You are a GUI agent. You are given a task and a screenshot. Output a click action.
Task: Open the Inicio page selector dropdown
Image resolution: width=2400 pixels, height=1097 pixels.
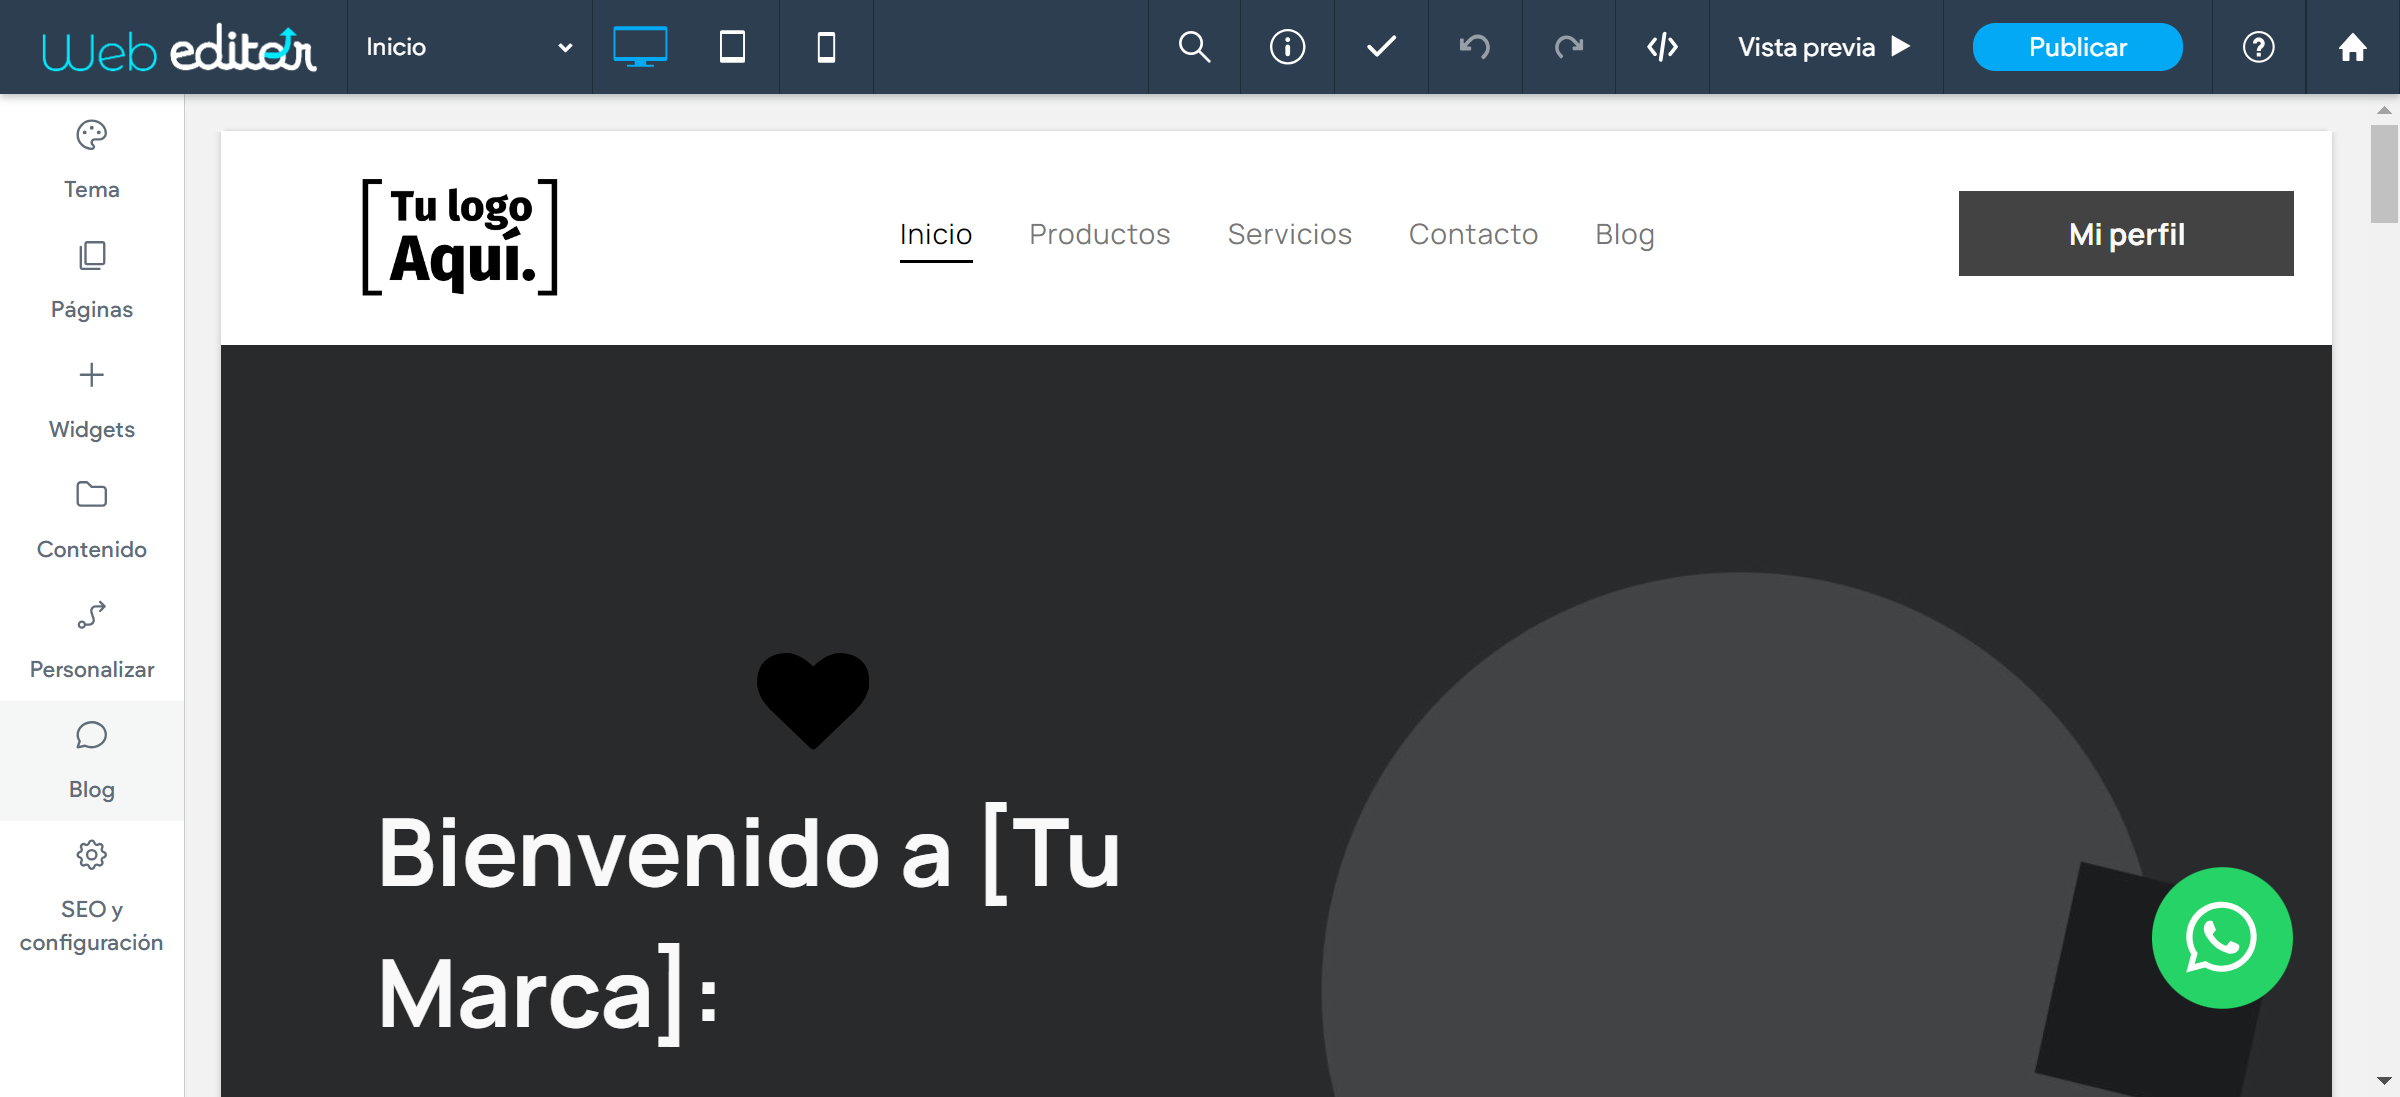[469, 47]
